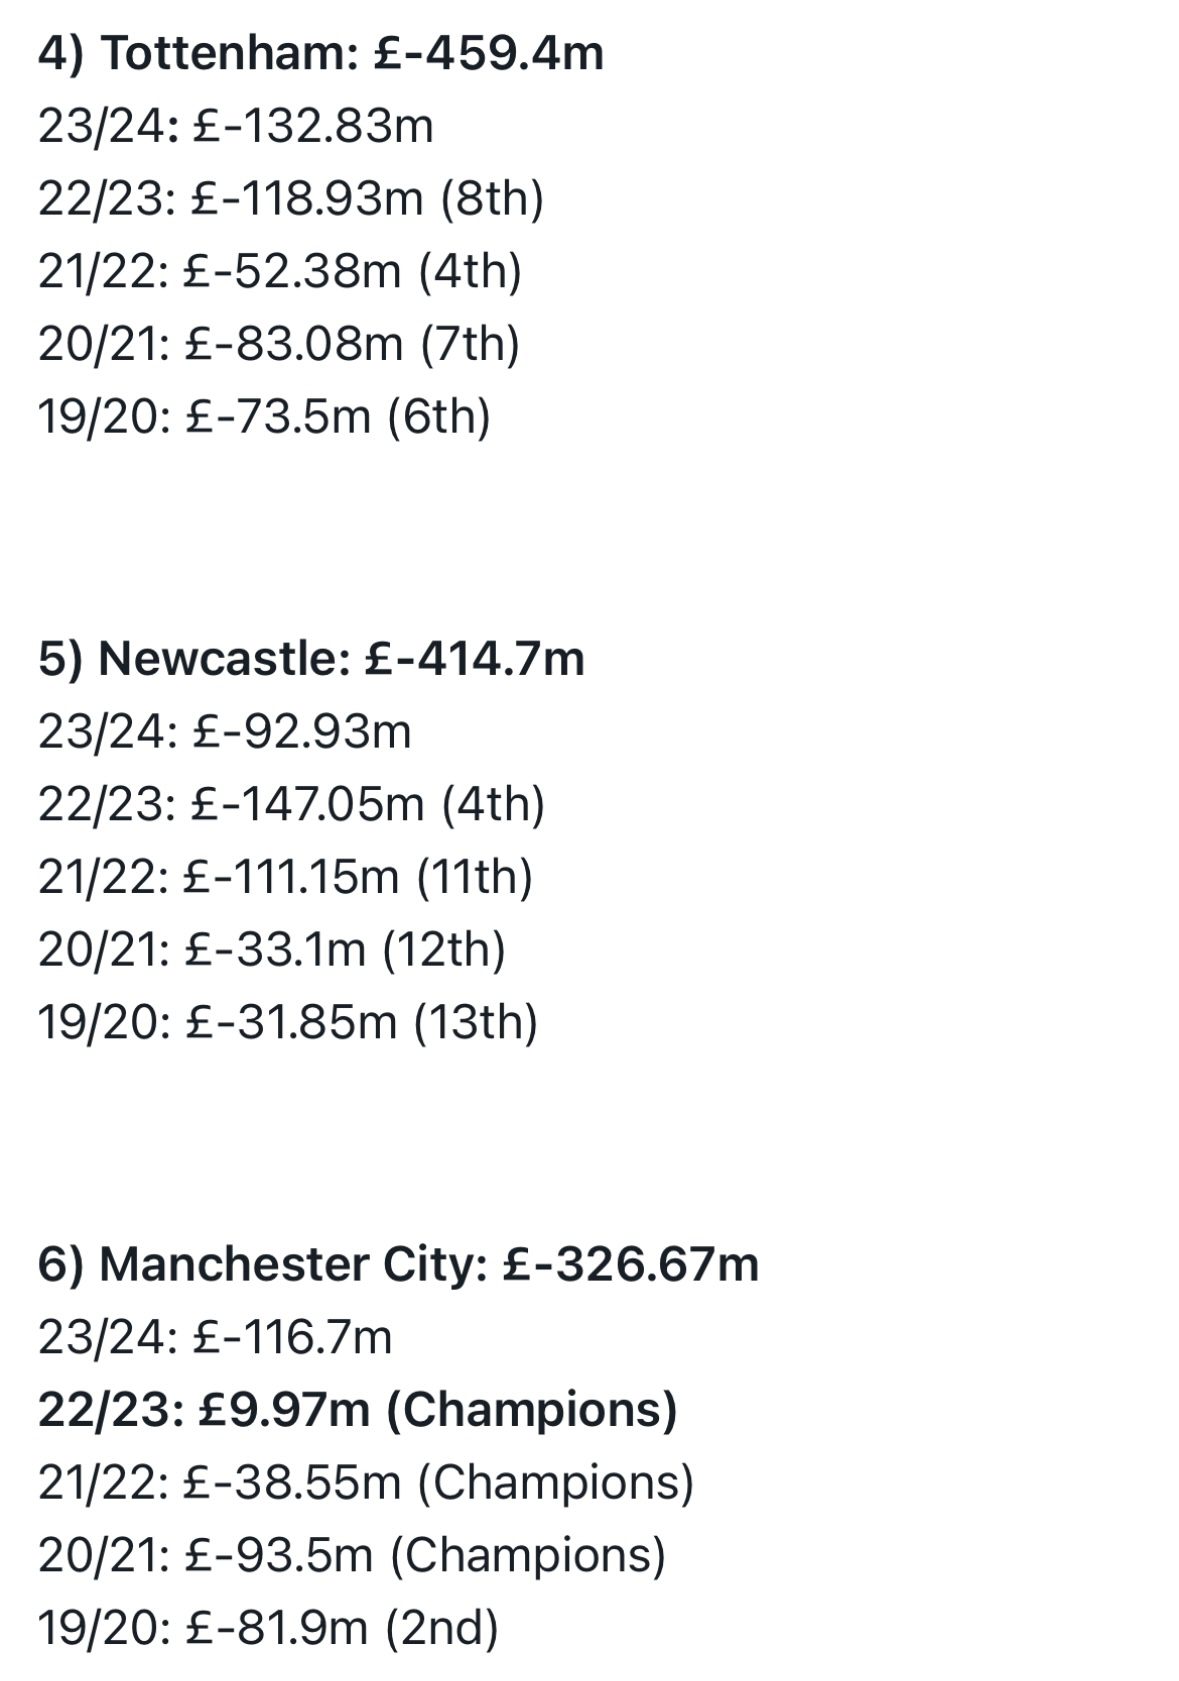The height and width of the screenshot is (1681, 1179).
Task: Tap bold 22/23 £9.97m (Champions) line
Action: 358,1410
